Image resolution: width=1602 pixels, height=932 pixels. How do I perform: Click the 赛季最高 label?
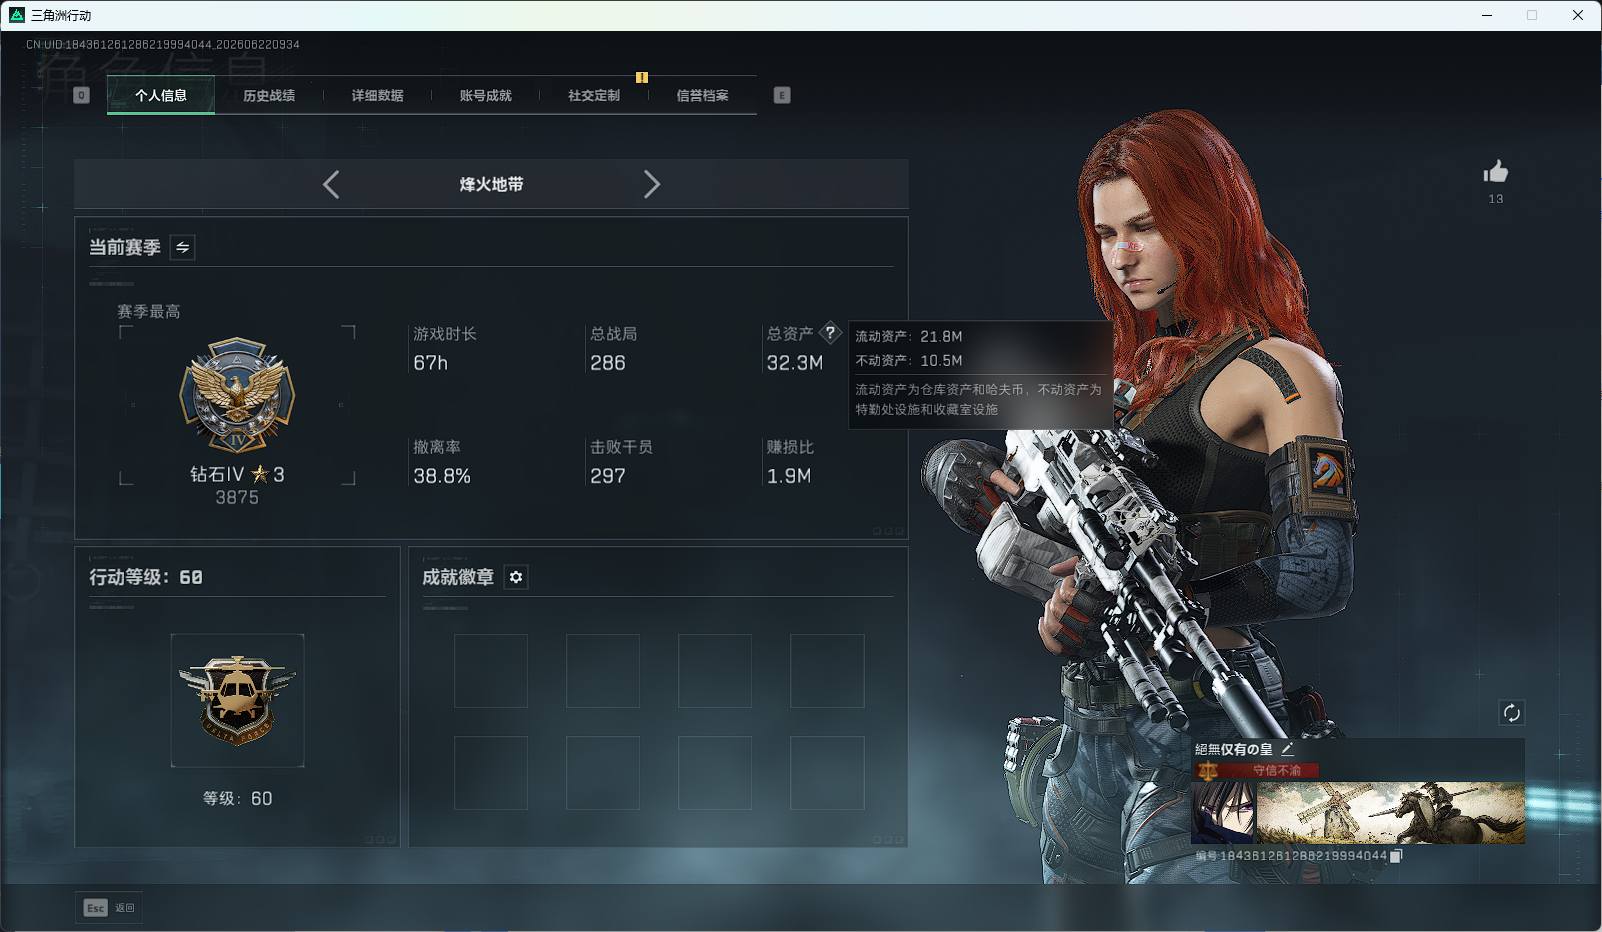coord(149,311)
